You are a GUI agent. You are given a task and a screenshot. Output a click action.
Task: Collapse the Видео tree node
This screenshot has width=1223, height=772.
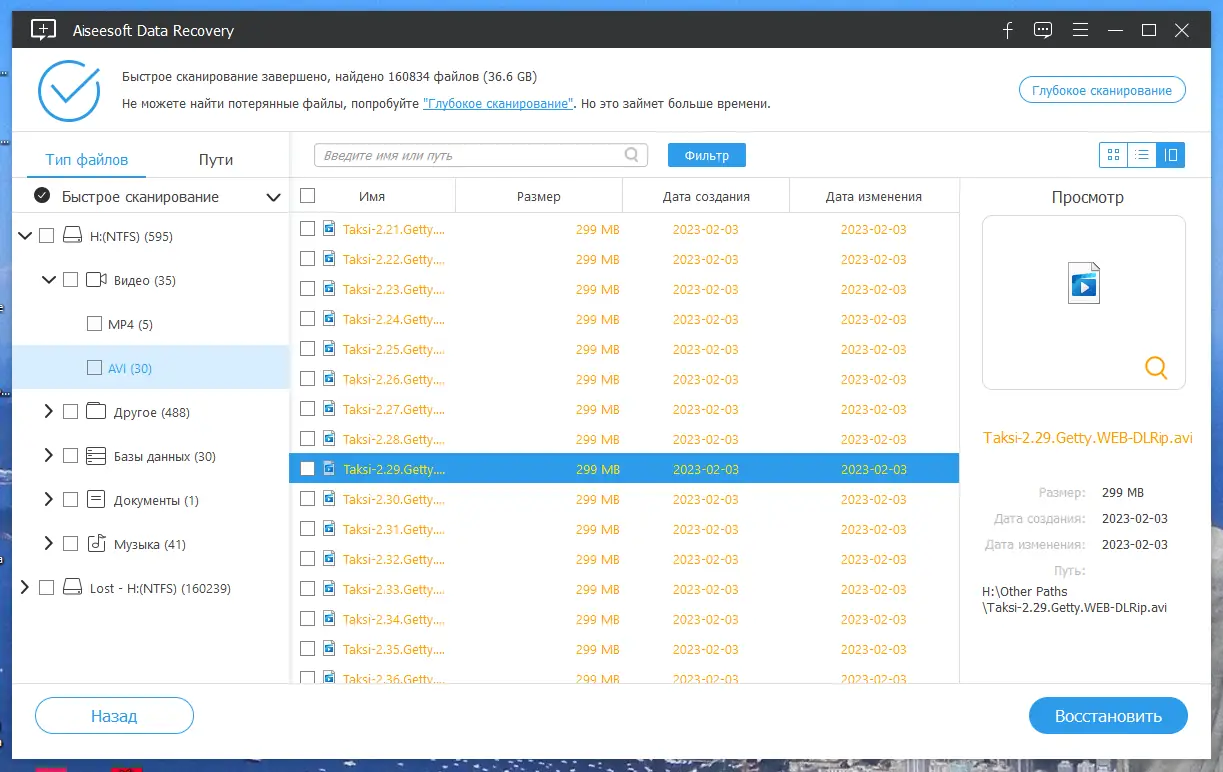point(48,280)
